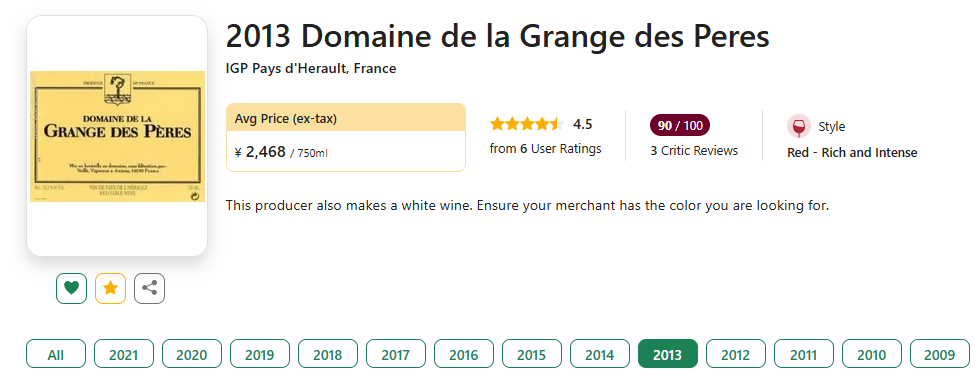Click the Avg Price (ex-tax) box
The image size is (975, 379).
346,137
